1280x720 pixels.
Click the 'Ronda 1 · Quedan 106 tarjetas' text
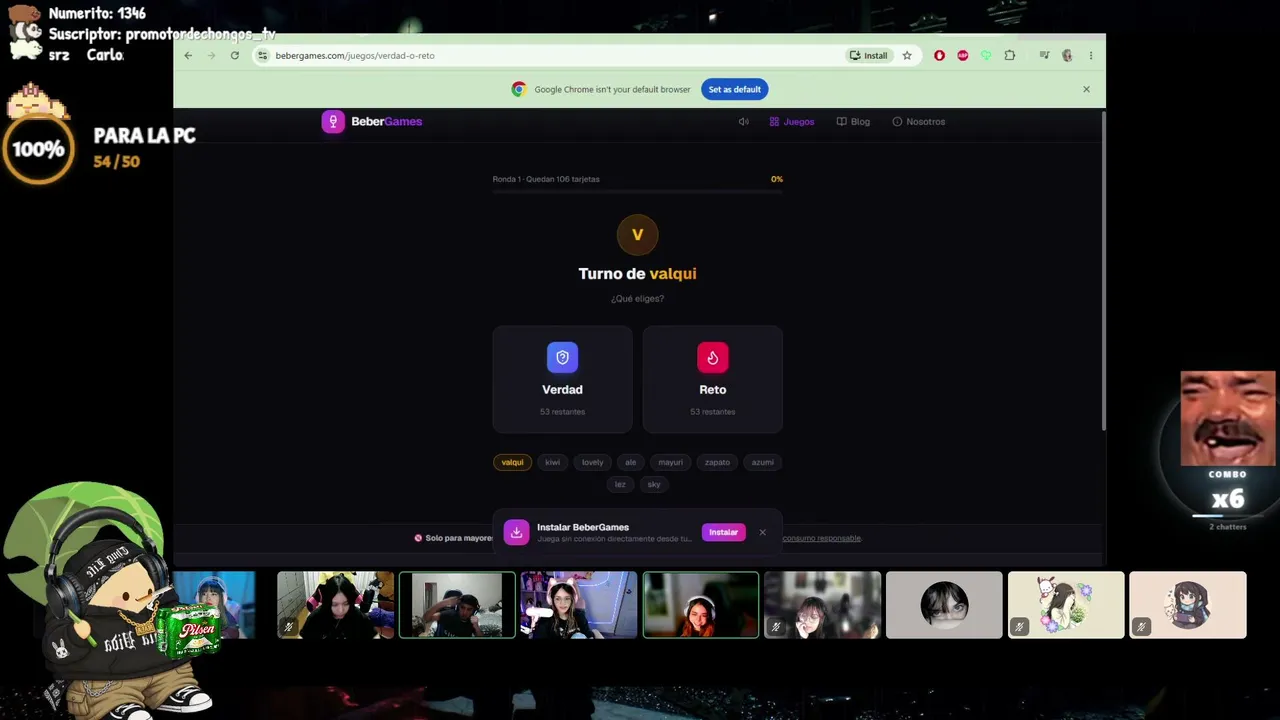click(x=546, y=179)
